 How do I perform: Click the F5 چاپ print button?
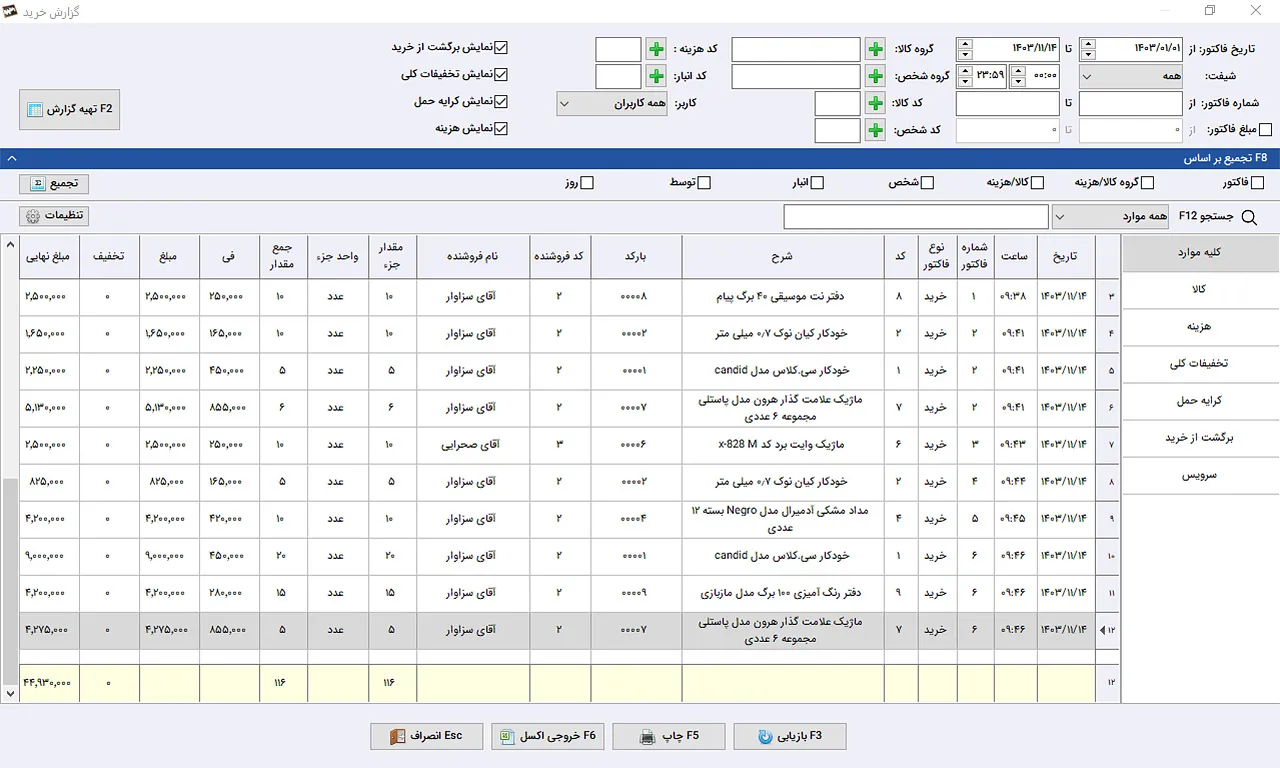tap(669, 736)
